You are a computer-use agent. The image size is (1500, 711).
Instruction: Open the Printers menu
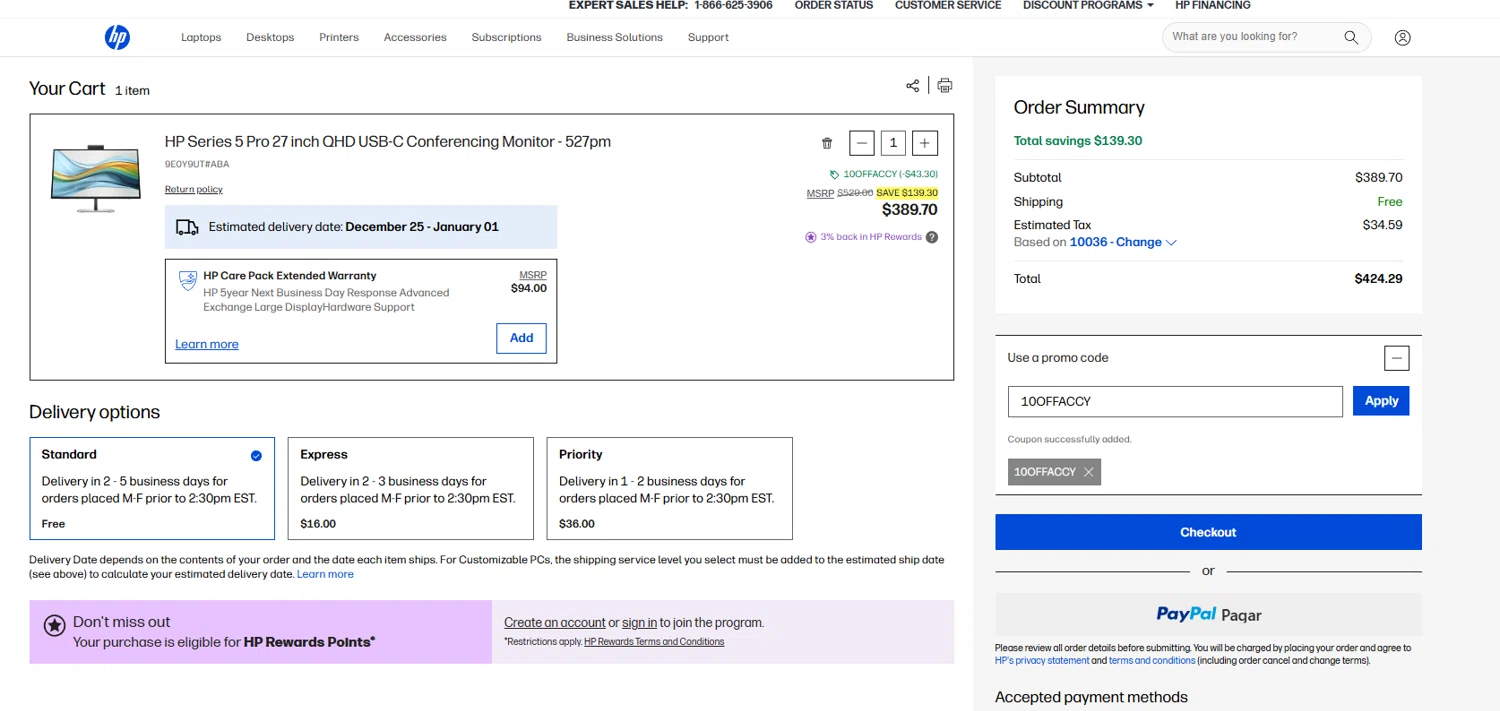point(339,37)
